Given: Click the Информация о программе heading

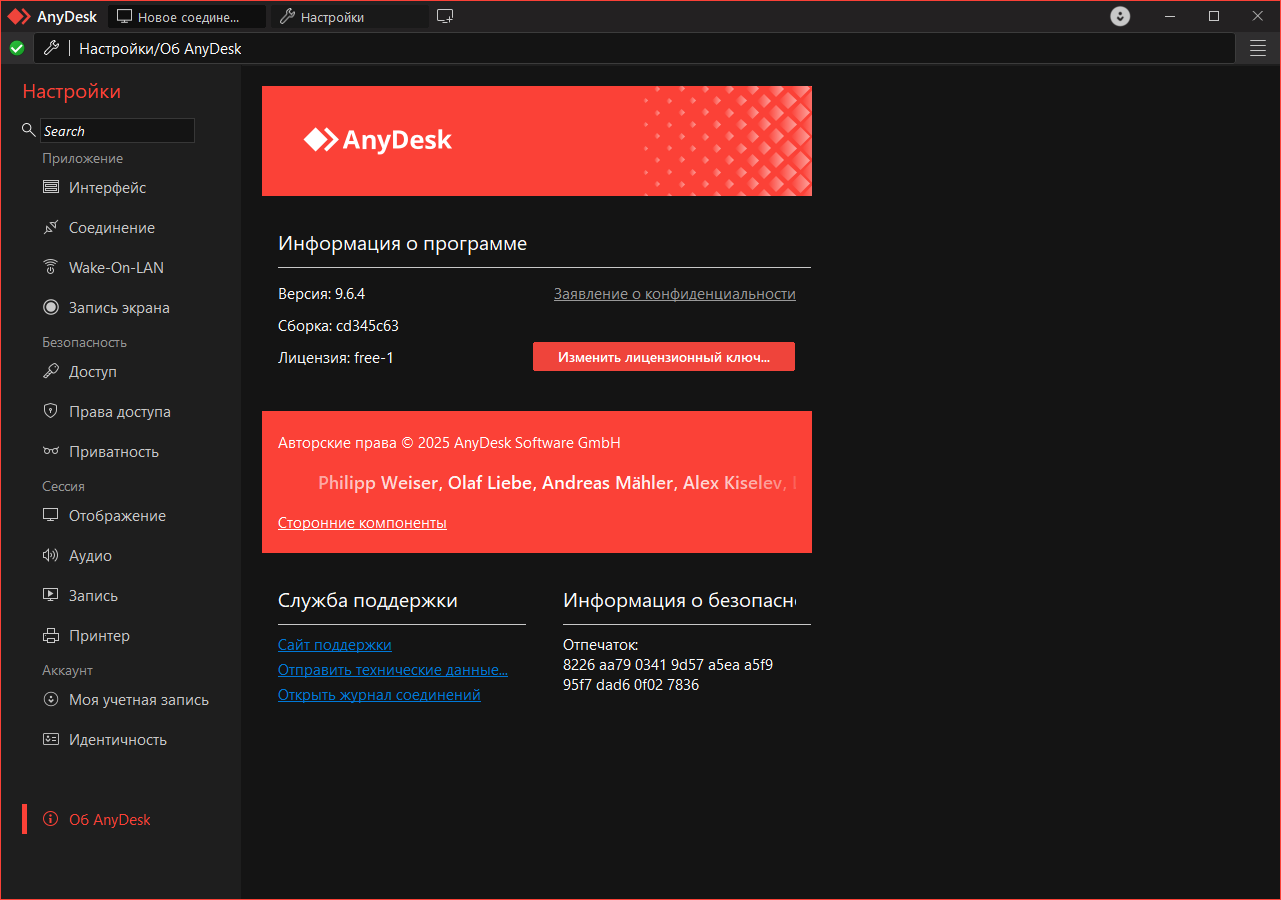Looking at the screenshot, I should [402, 244].
